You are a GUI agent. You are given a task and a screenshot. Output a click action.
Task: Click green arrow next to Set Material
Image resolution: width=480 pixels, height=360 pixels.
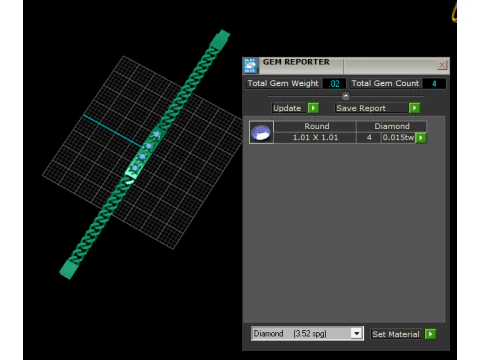[x=431, y=334]
